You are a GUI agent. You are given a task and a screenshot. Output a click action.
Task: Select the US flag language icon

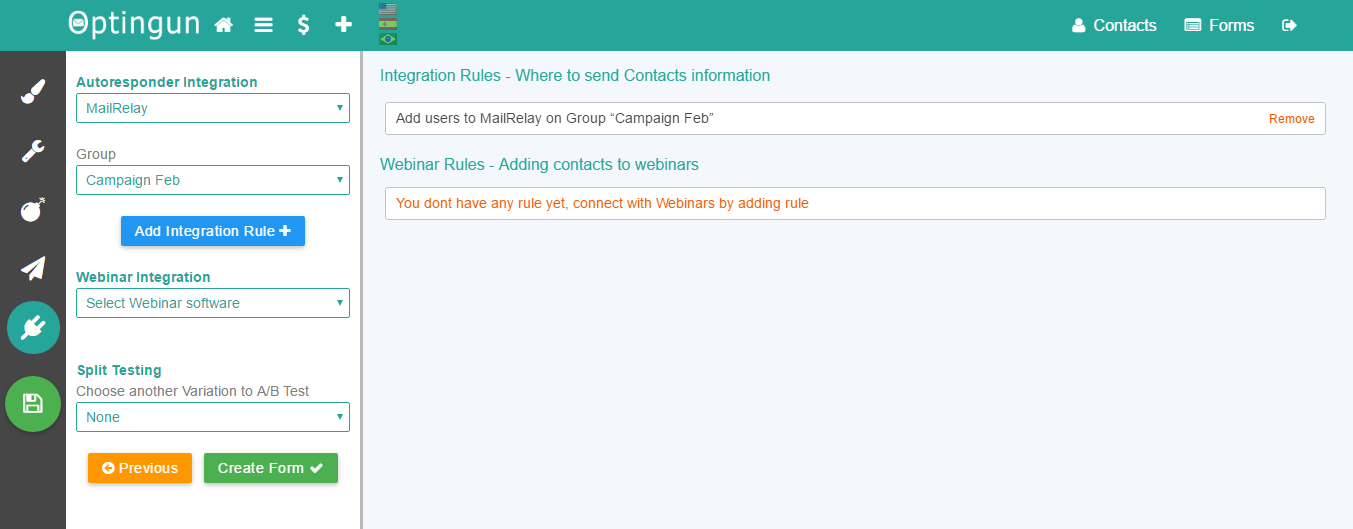pyautogui.click(x=388, y=9)
